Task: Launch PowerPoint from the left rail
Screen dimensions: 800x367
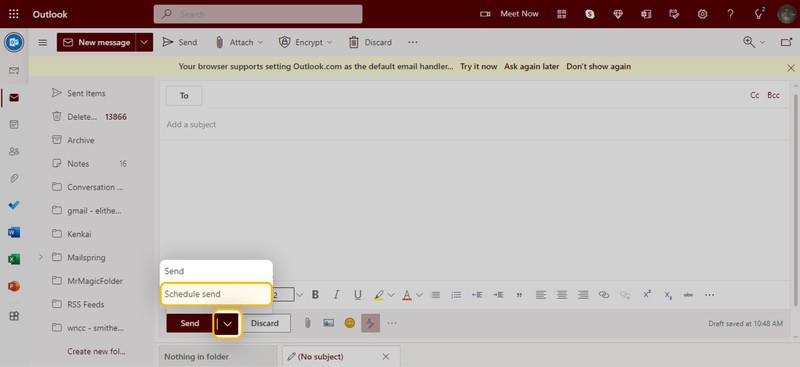Action: click(14, 286)
